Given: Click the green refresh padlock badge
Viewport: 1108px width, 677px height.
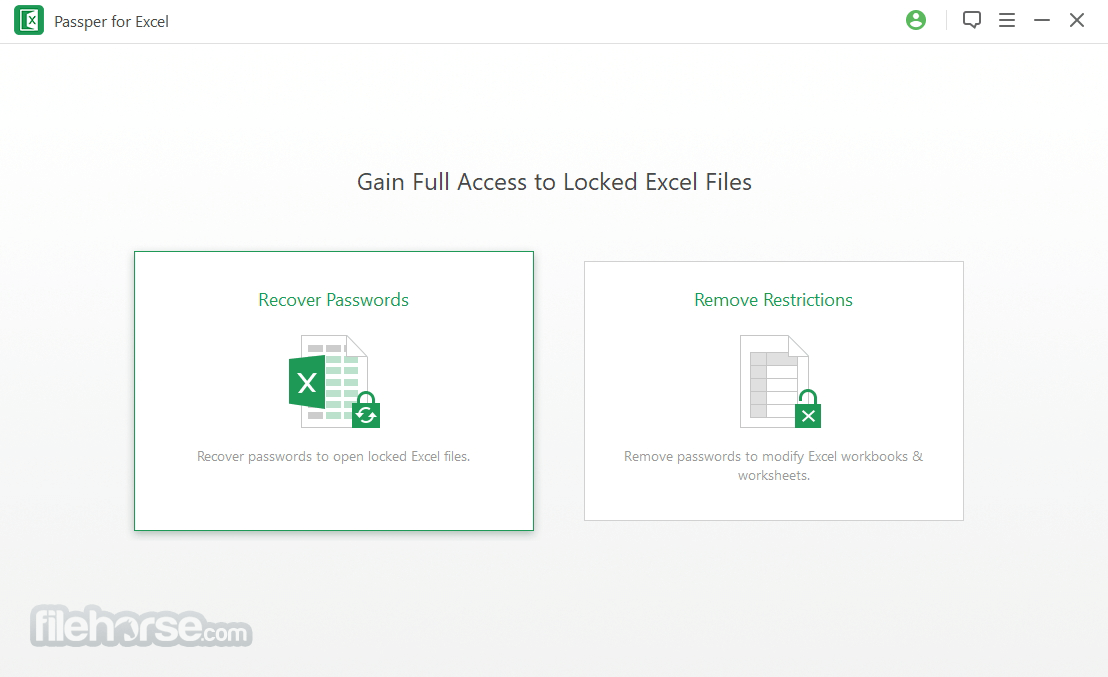Looking at the screenshot, I should [x=366, y=410].
